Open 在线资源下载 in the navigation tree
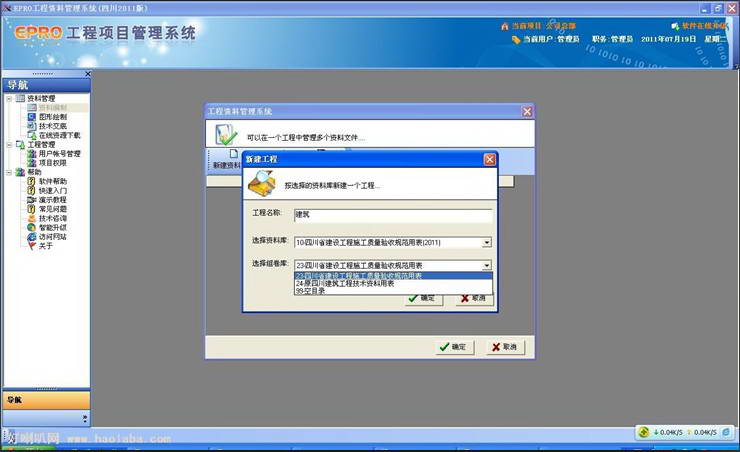Viewport: 740px width, 452px height. pos(59,135)
